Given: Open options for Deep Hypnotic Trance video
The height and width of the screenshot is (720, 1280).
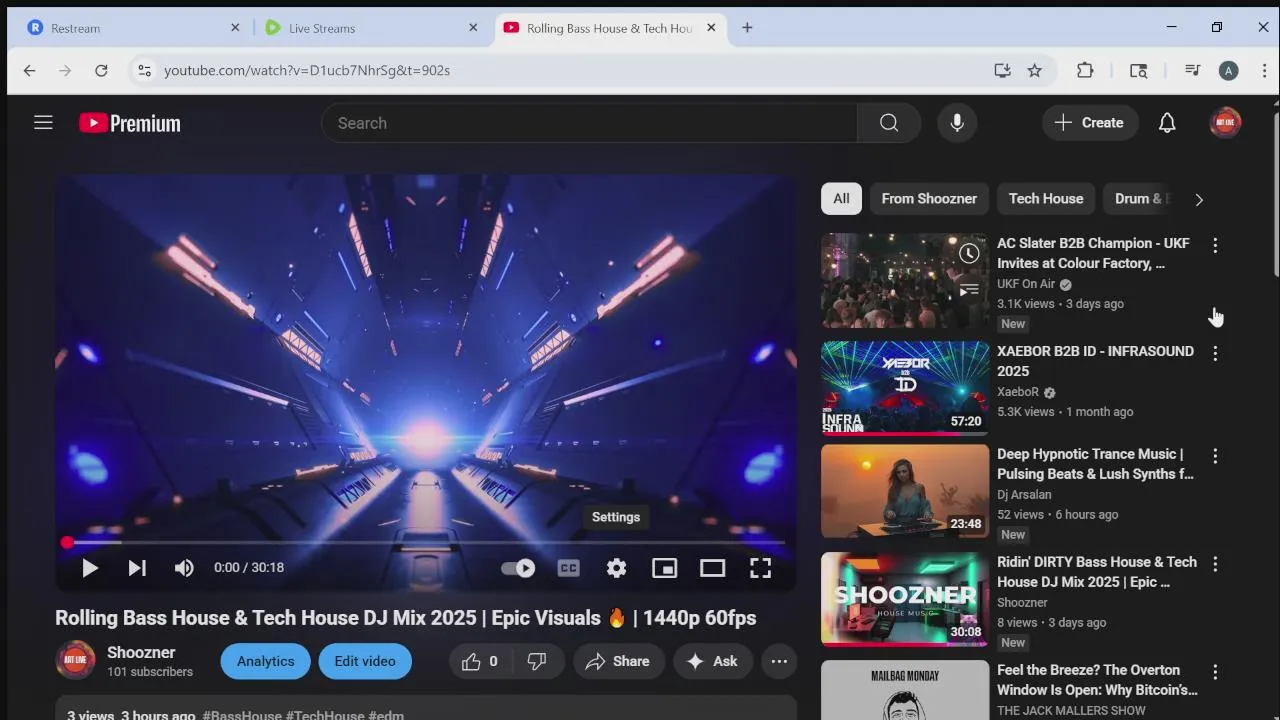Looking at the screenshot, I should tap(1215, 456).
